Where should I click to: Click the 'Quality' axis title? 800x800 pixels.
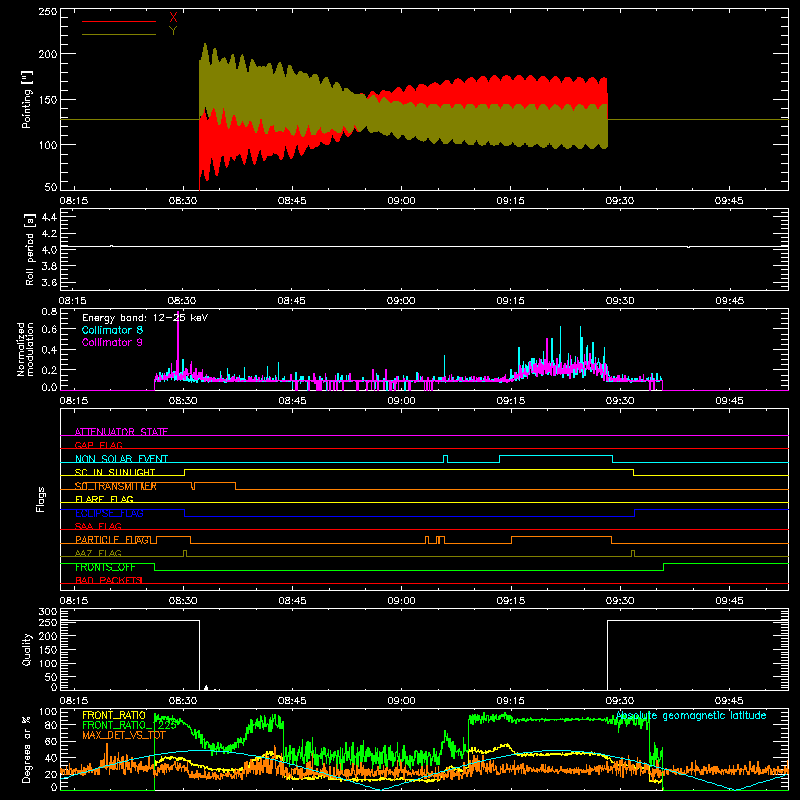click(x=27, y=649)
